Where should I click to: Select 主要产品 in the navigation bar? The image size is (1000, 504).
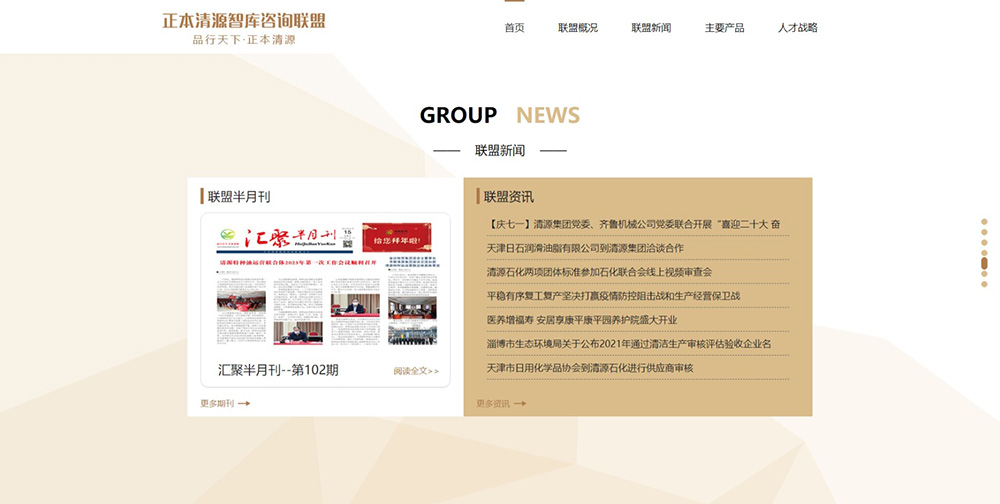click(724, 28)
